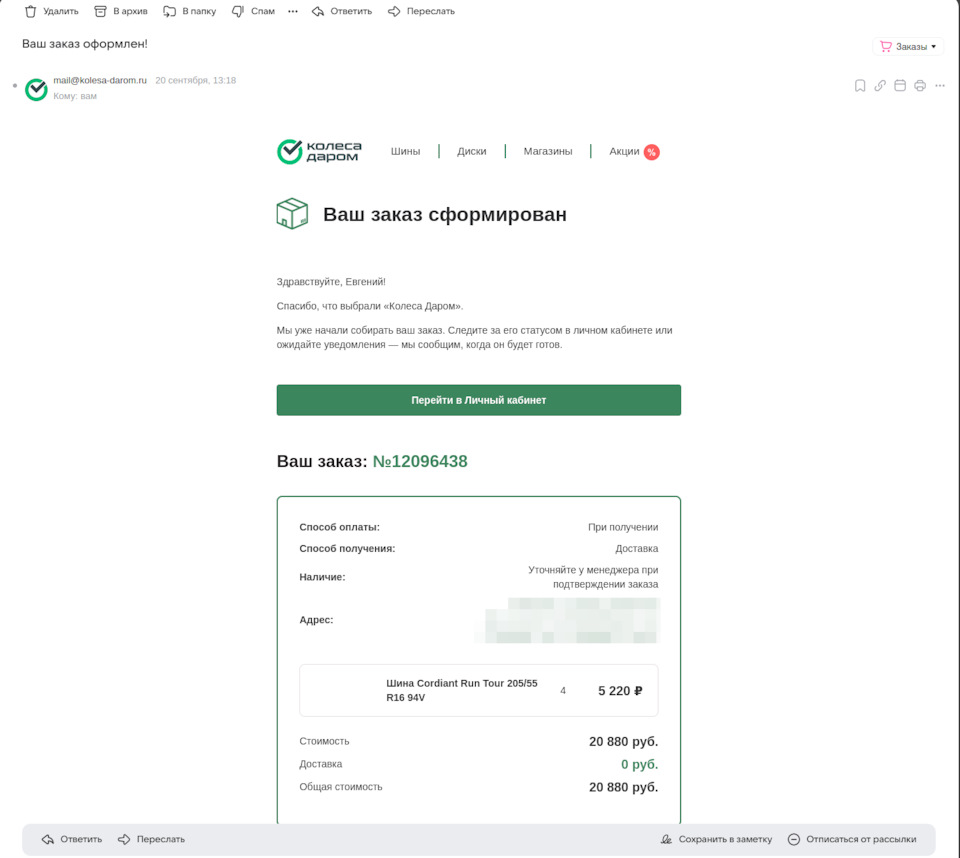
Task: Open the Магазины link
Action: point(548,151)
